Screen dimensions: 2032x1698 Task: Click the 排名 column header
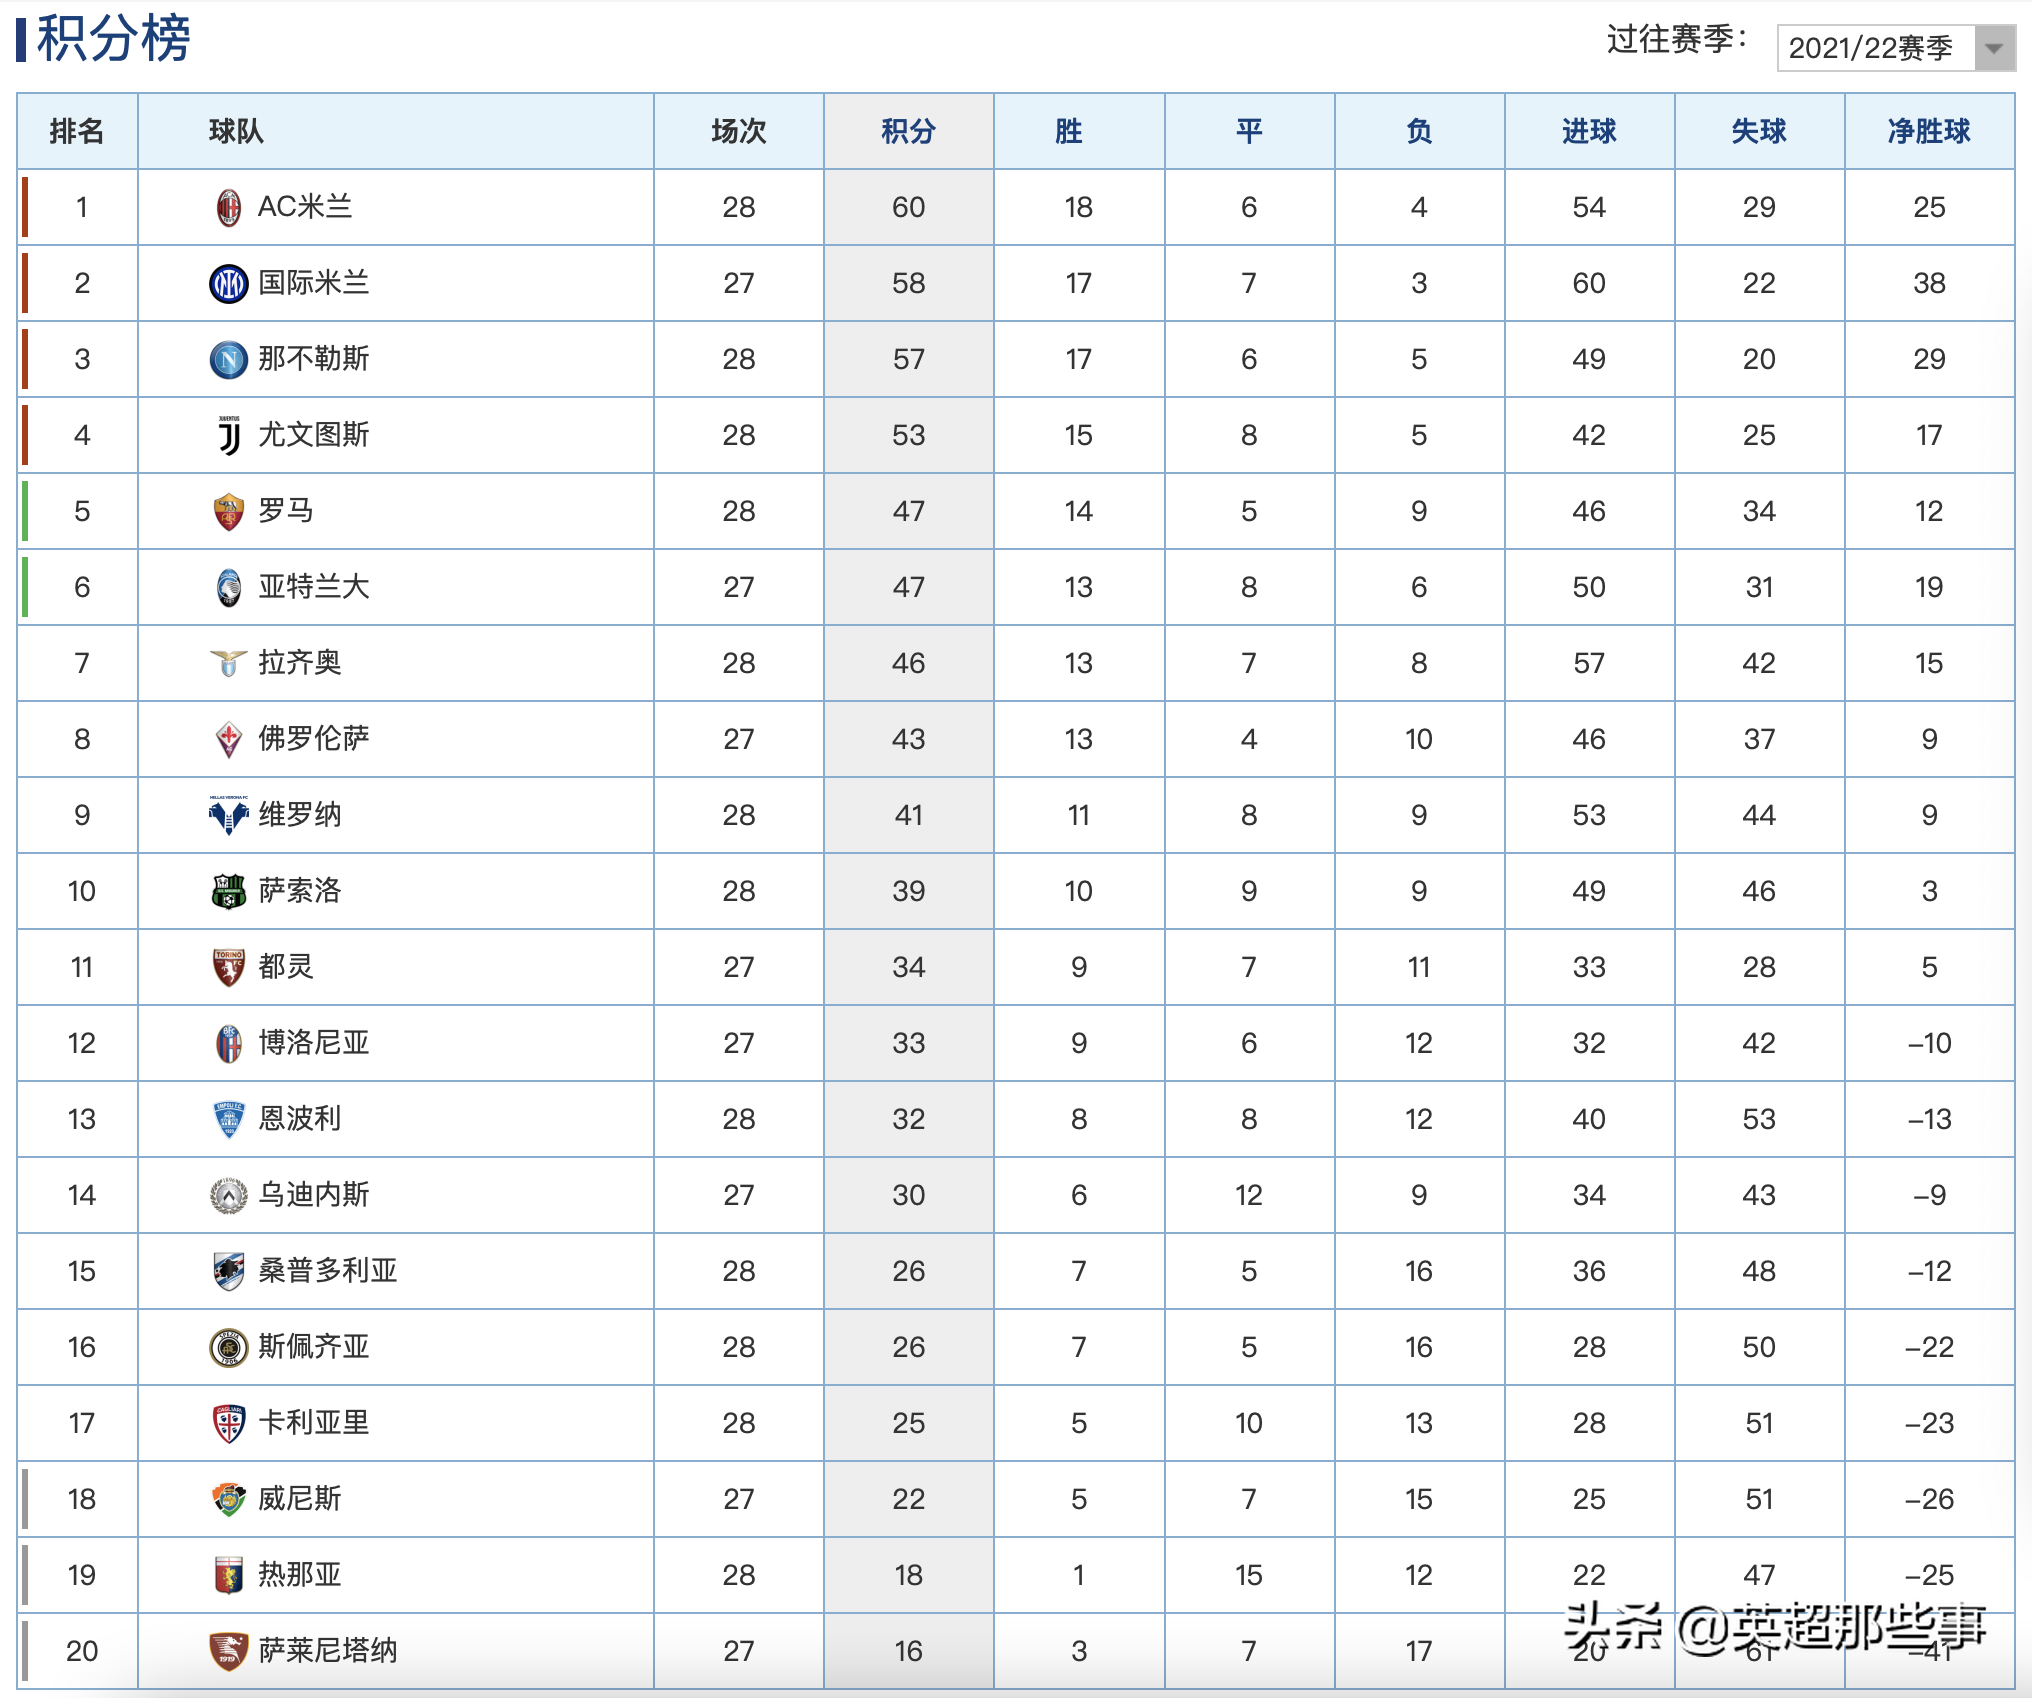click(x=77, y=131)
